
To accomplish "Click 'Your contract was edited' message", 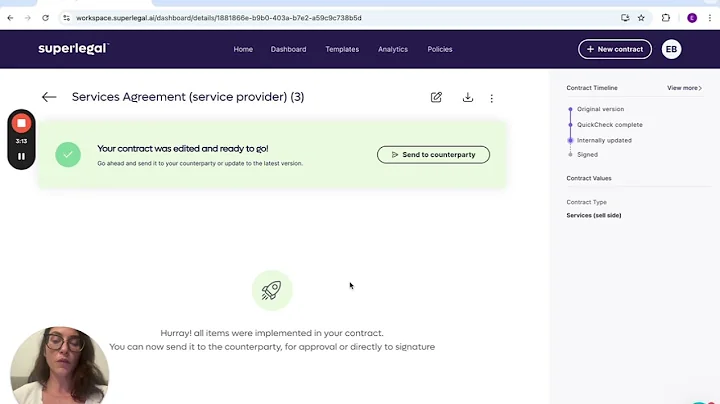I will coord(183,149).
